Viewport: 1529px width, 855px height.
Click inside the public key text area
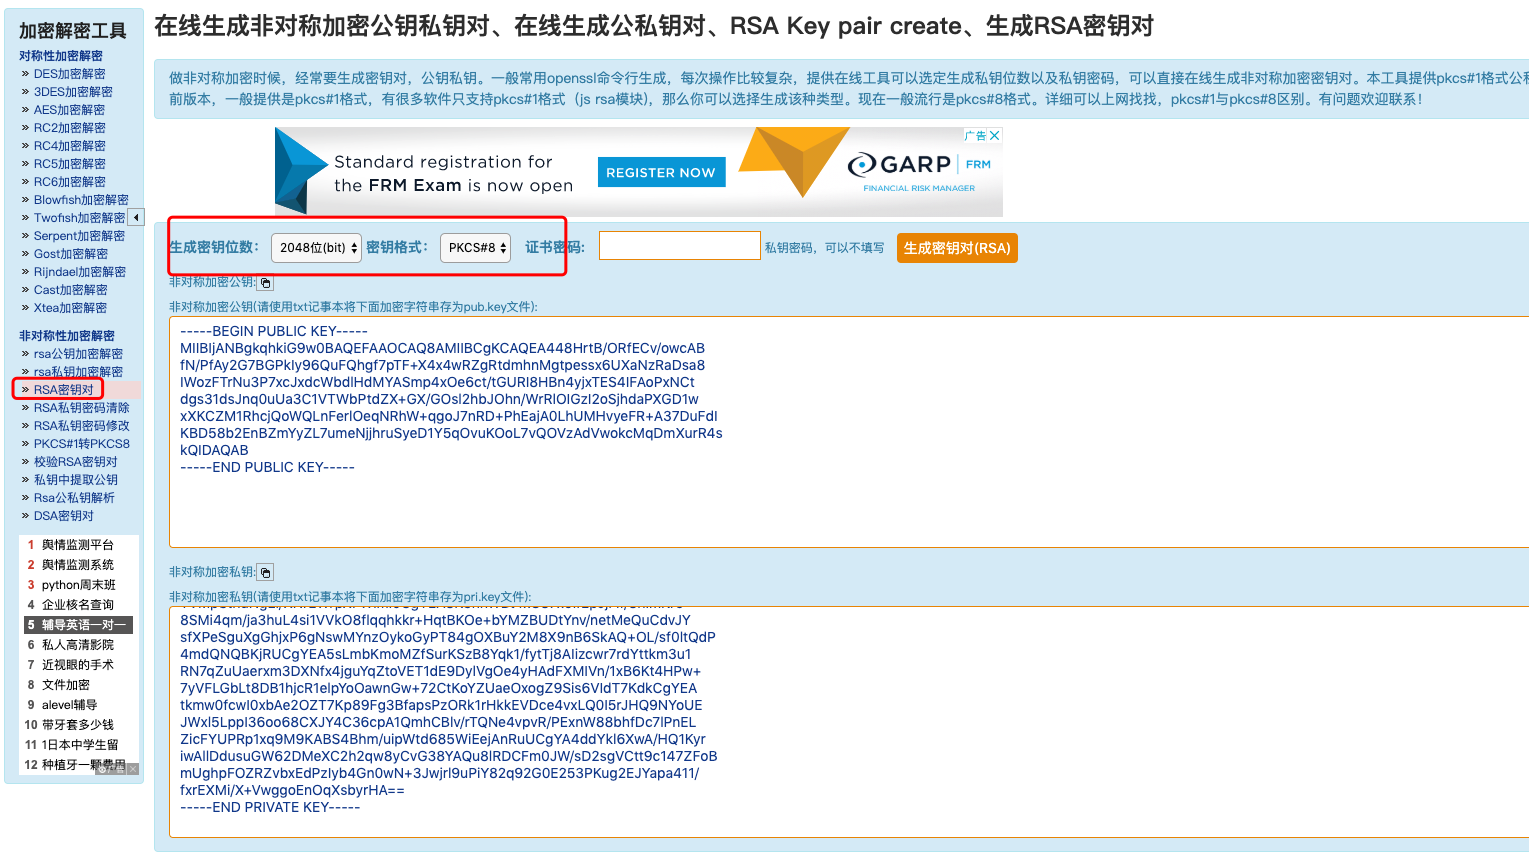click(x=849, y=432)
